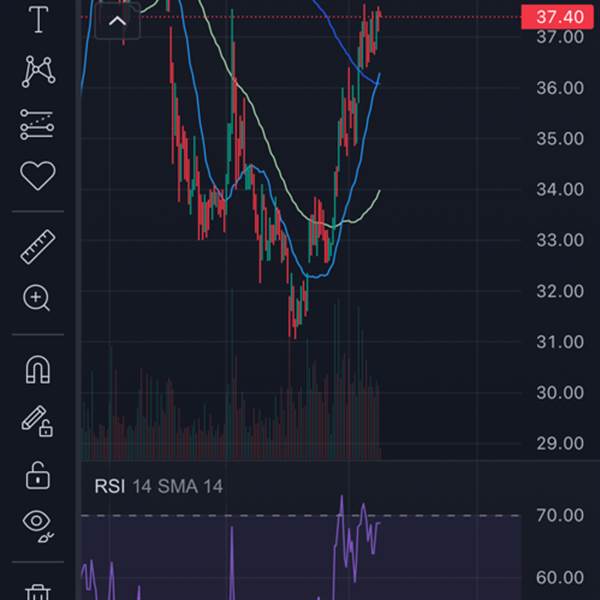Click the 37.40 current price label

point(558,17)
